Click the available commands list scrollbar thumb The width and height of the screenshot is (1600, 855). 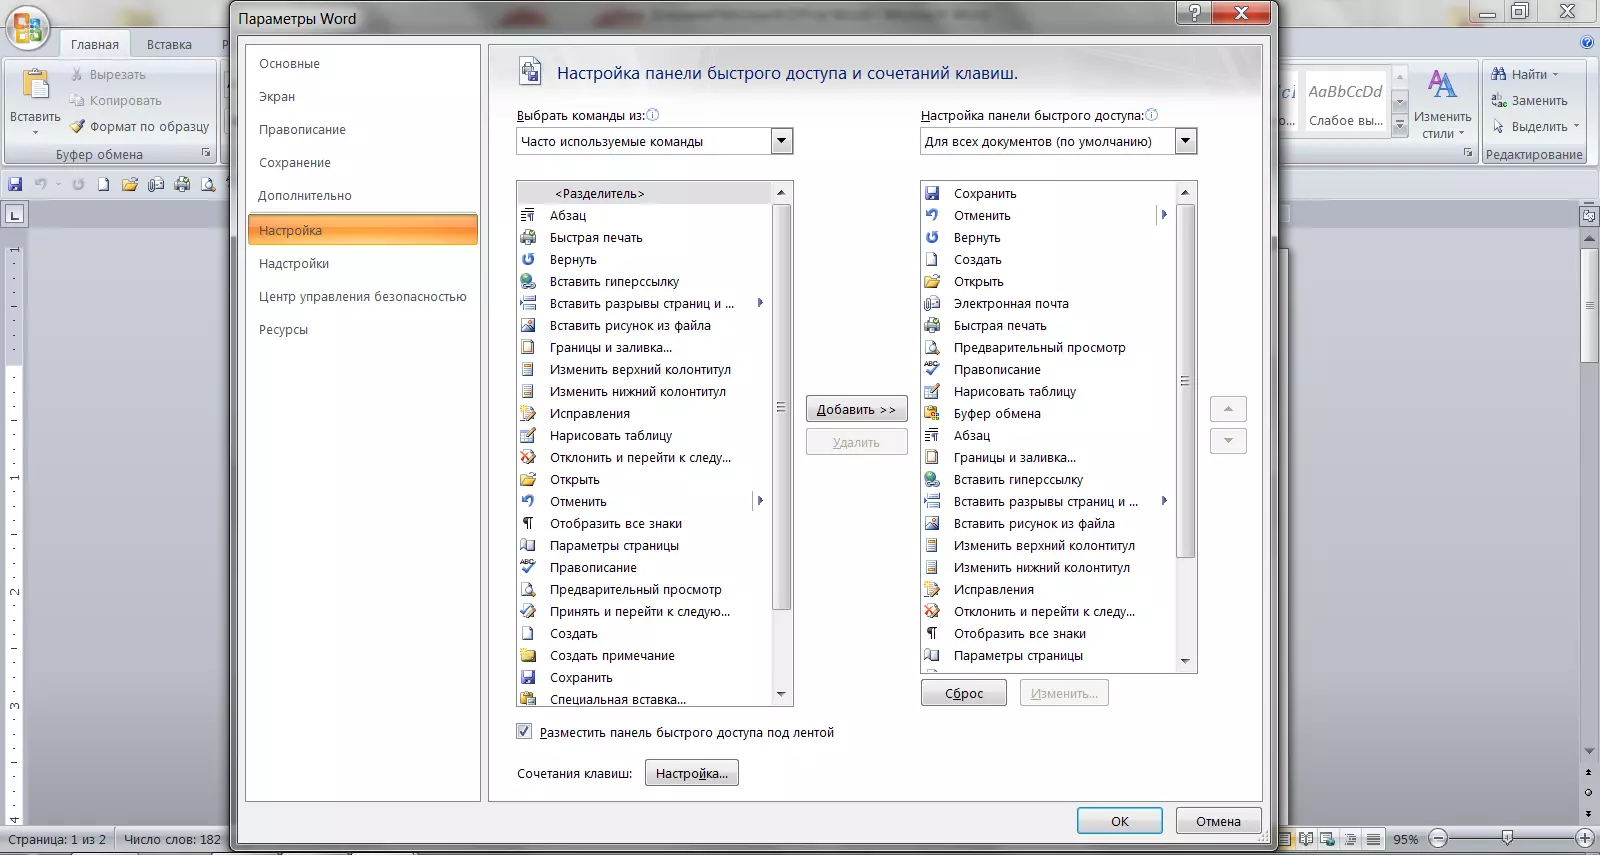click(x=782, y=406)
